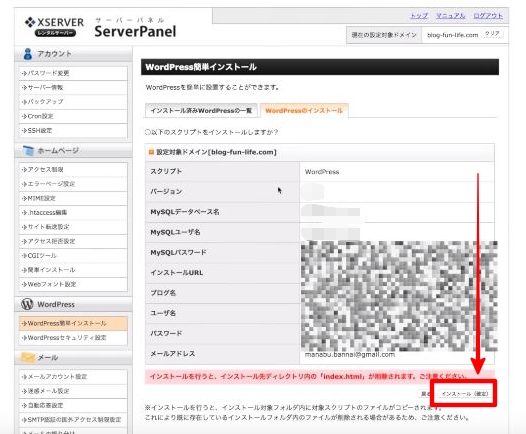
Task: Click the account person icon
Action: tap(28, 54)
